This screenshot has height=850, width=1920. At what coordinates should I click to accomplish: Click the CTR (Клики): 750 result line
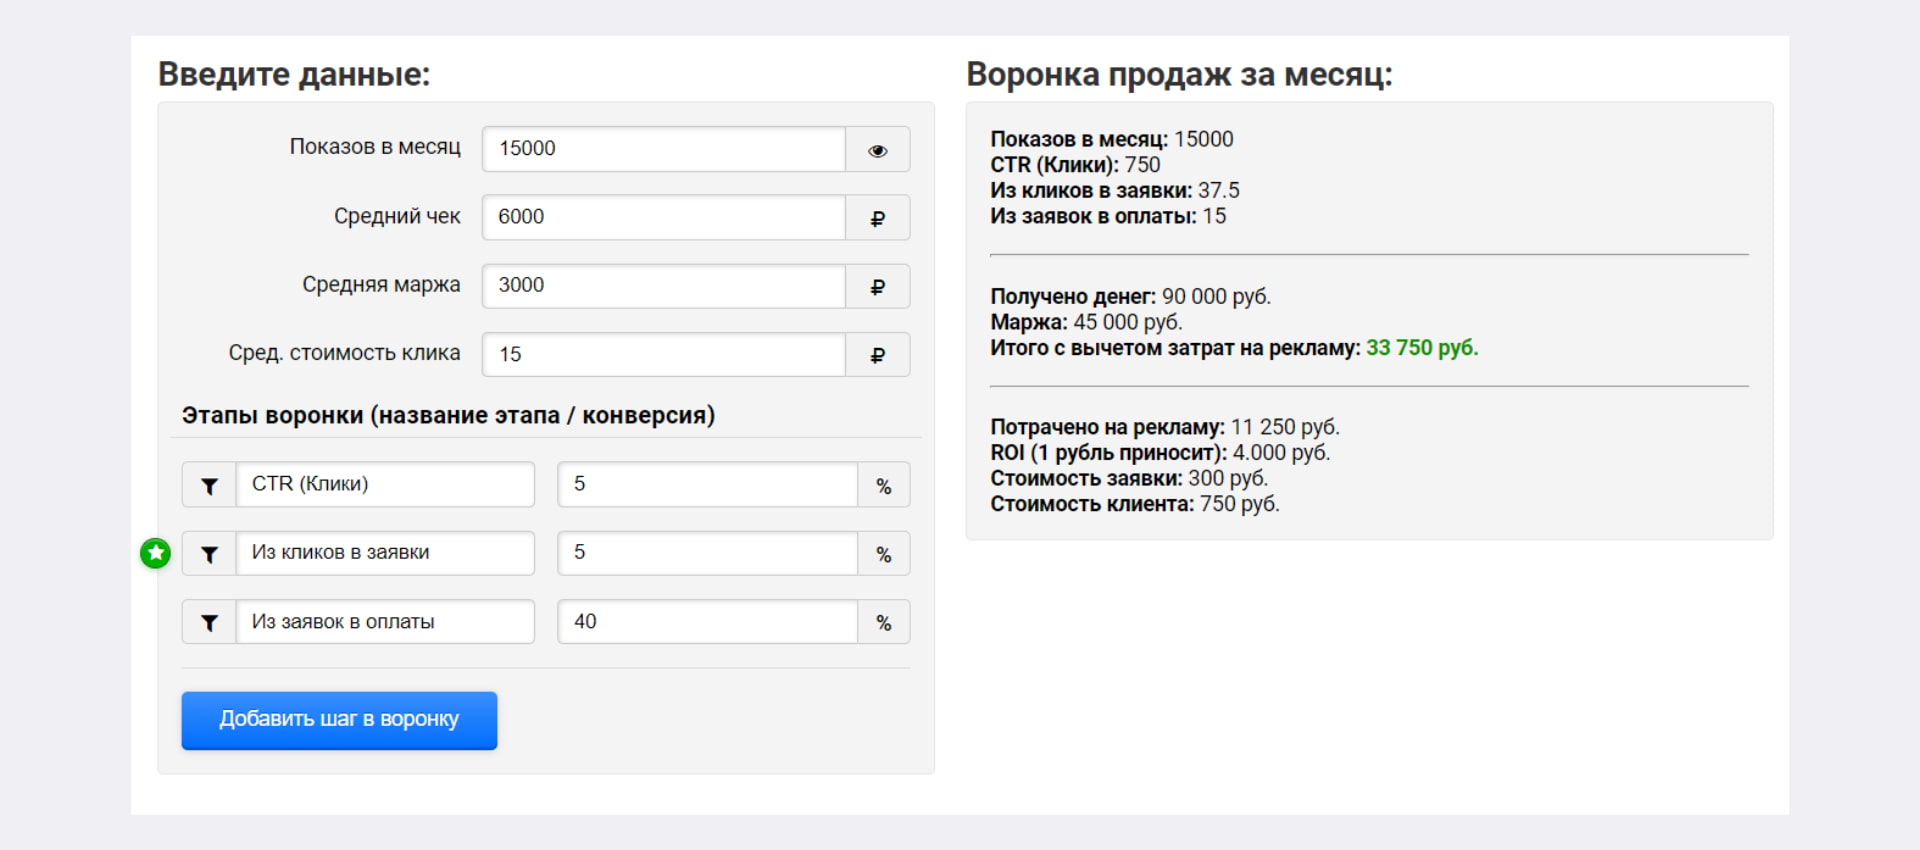click(x=1075, y=165)
